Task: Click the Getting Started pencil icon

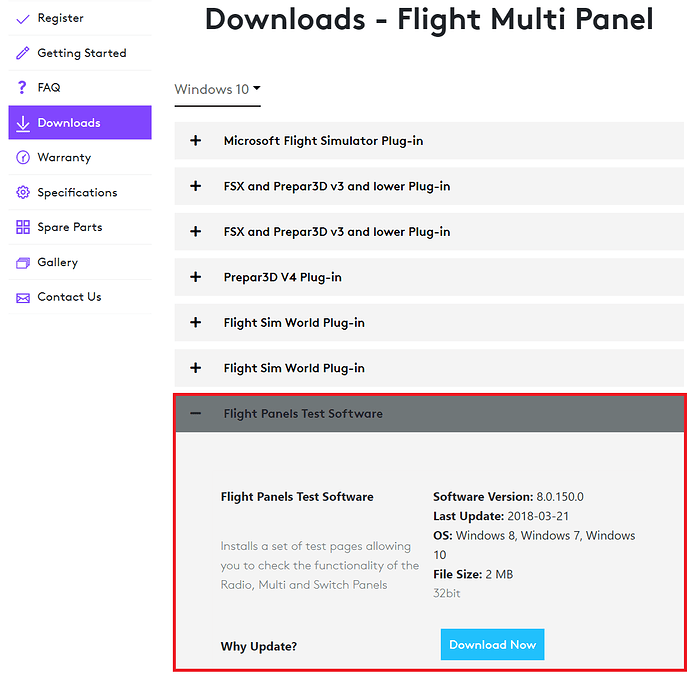Action: click(22, 53)
